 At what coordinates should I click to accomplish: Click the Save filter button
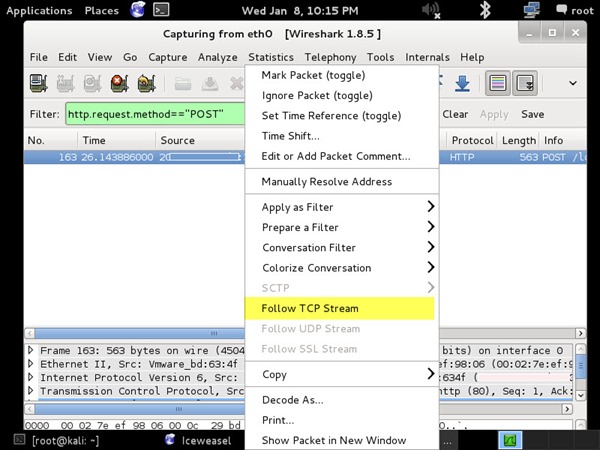coord(532,114)
